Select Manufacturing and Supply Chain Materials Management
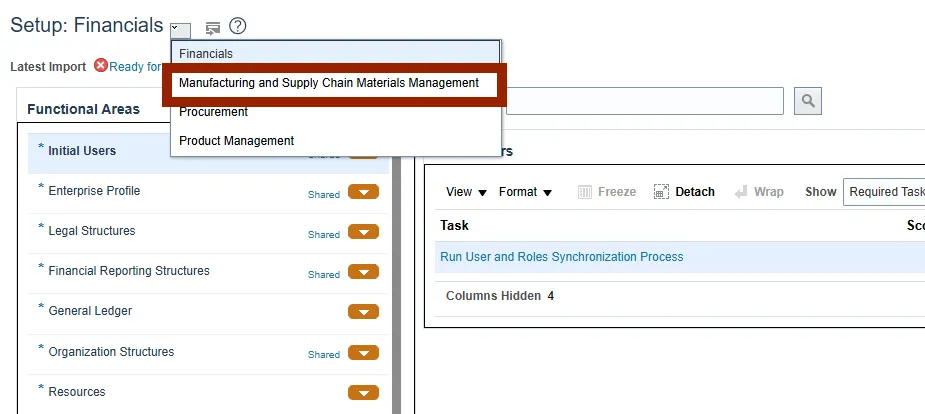 coord(329,83)
